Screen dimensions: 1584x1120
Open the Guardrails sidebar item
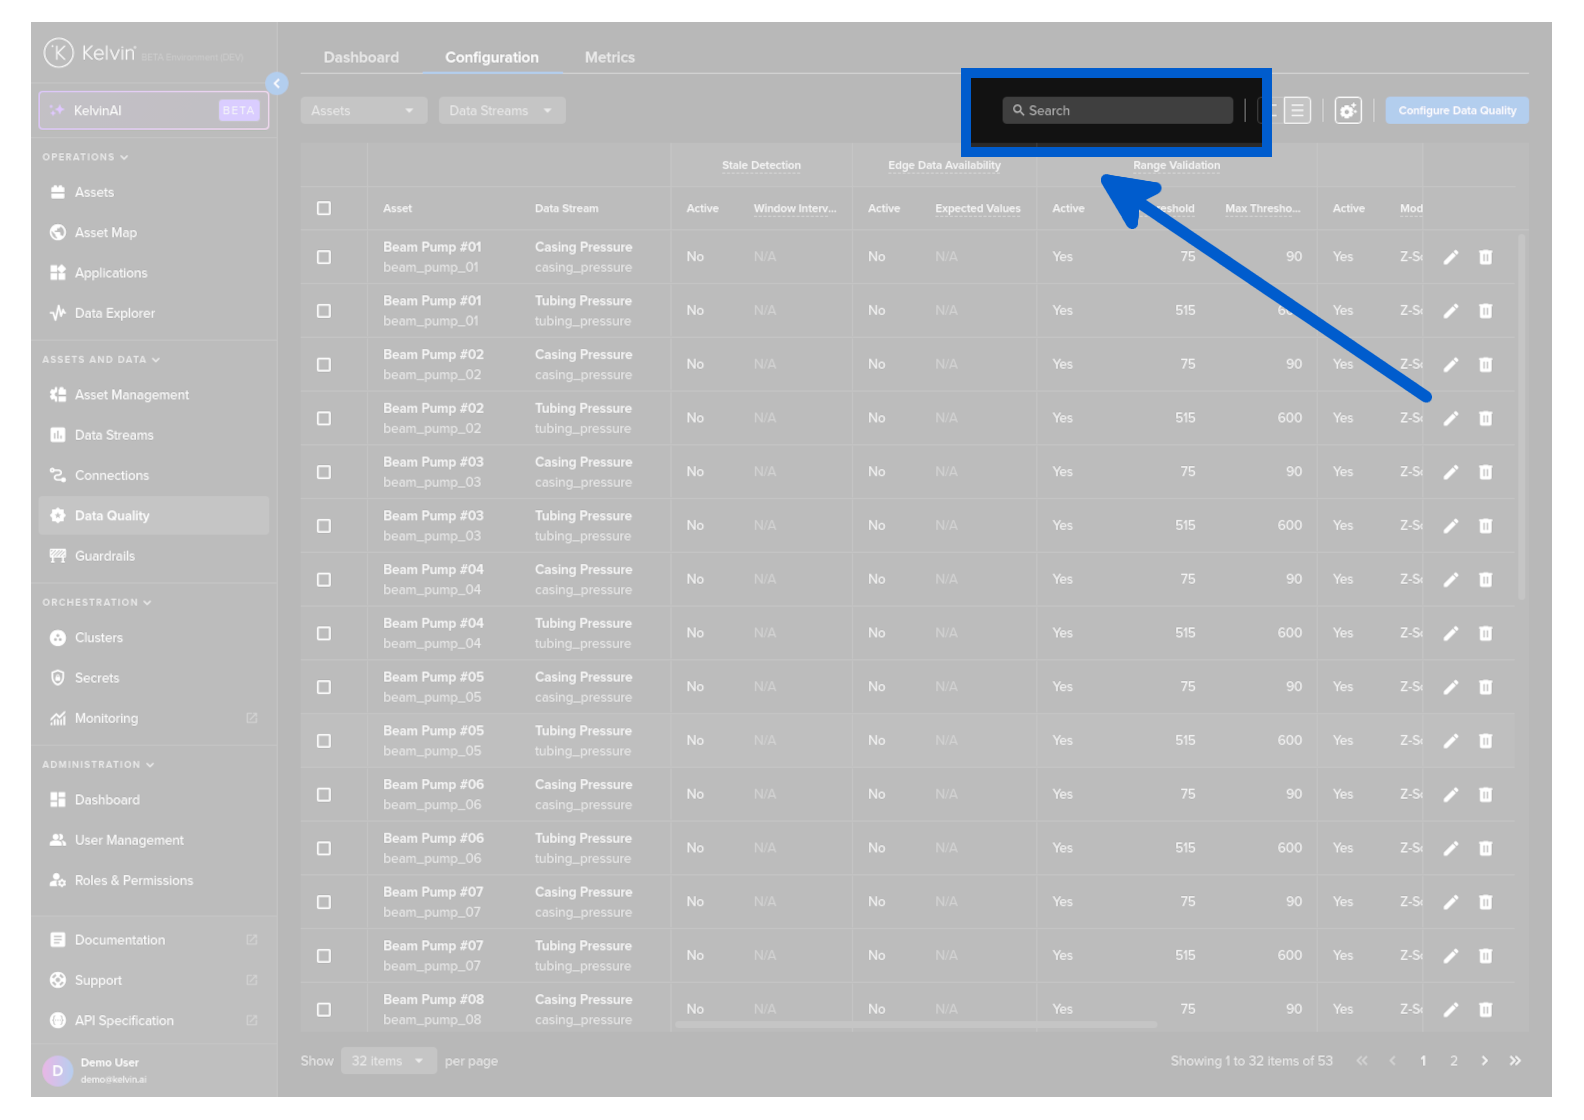pos(104,556)
